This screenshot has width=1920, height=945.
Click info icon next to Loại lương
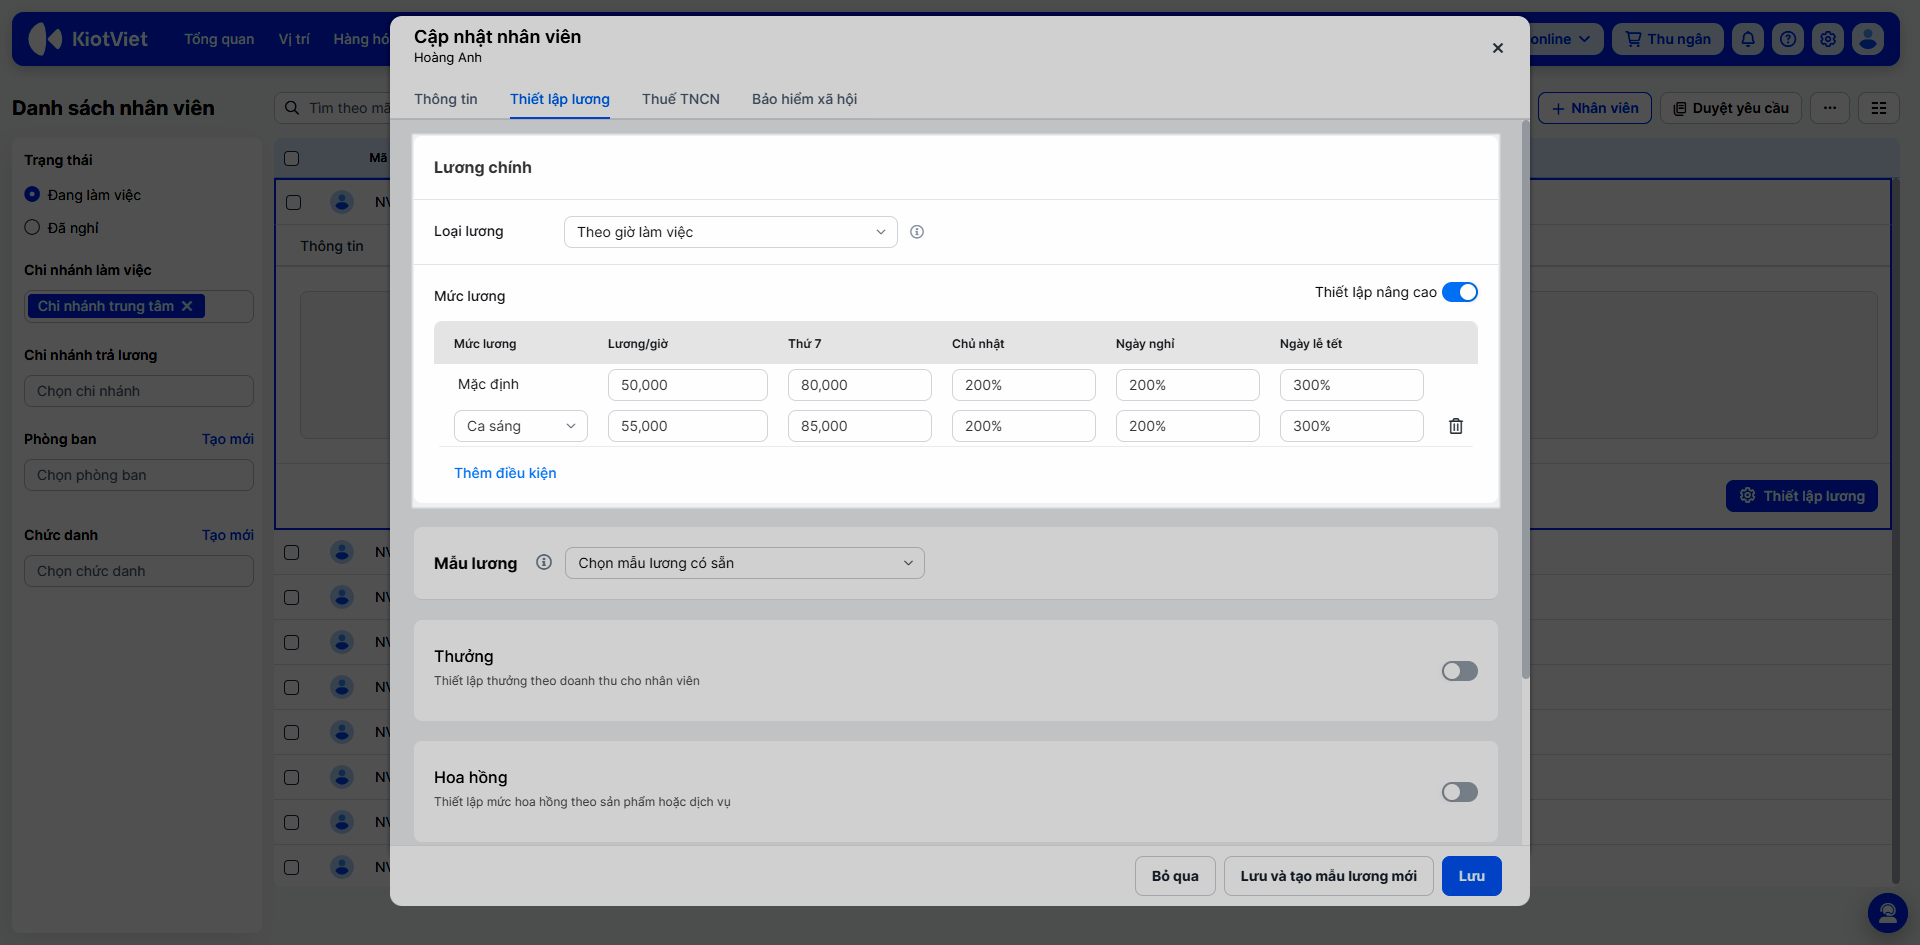click(x=917, y=232)
